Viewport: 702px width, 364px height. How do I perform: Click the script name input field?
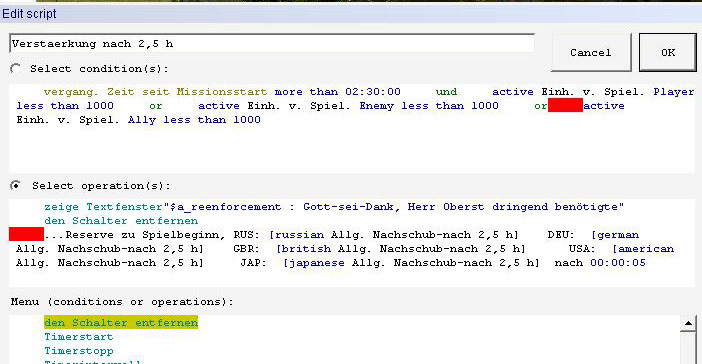coord(272,43)
